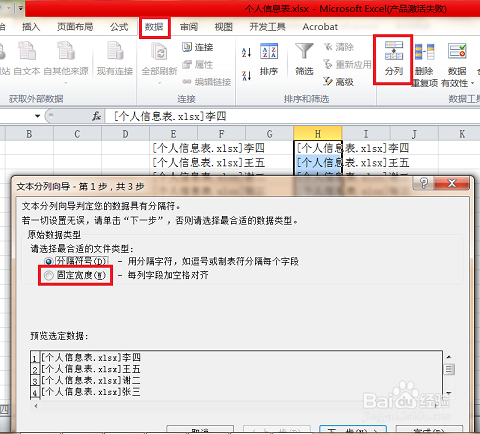Select column G header

tap(269, 134)
